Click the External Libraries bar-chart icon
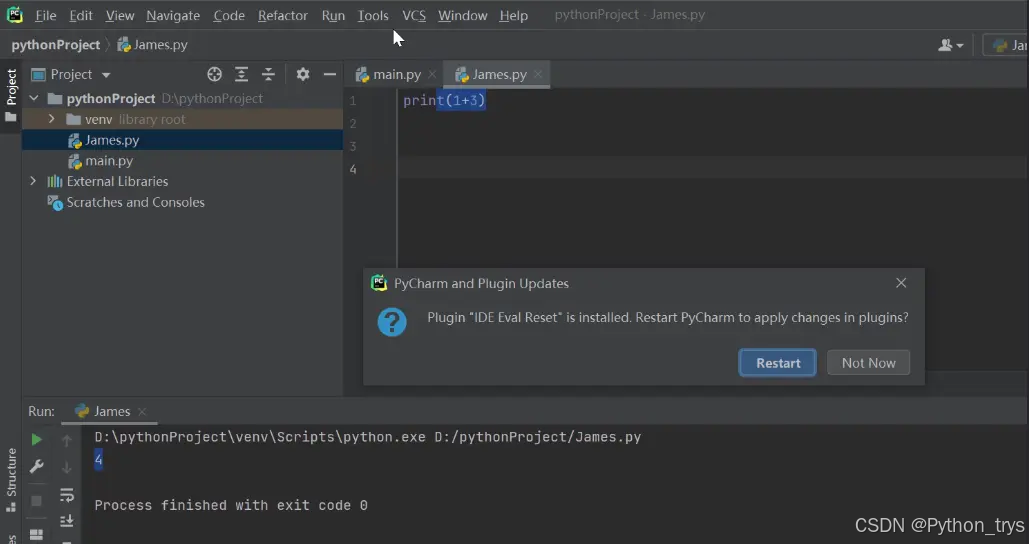The image size is (1029, 544). (54, 181)
